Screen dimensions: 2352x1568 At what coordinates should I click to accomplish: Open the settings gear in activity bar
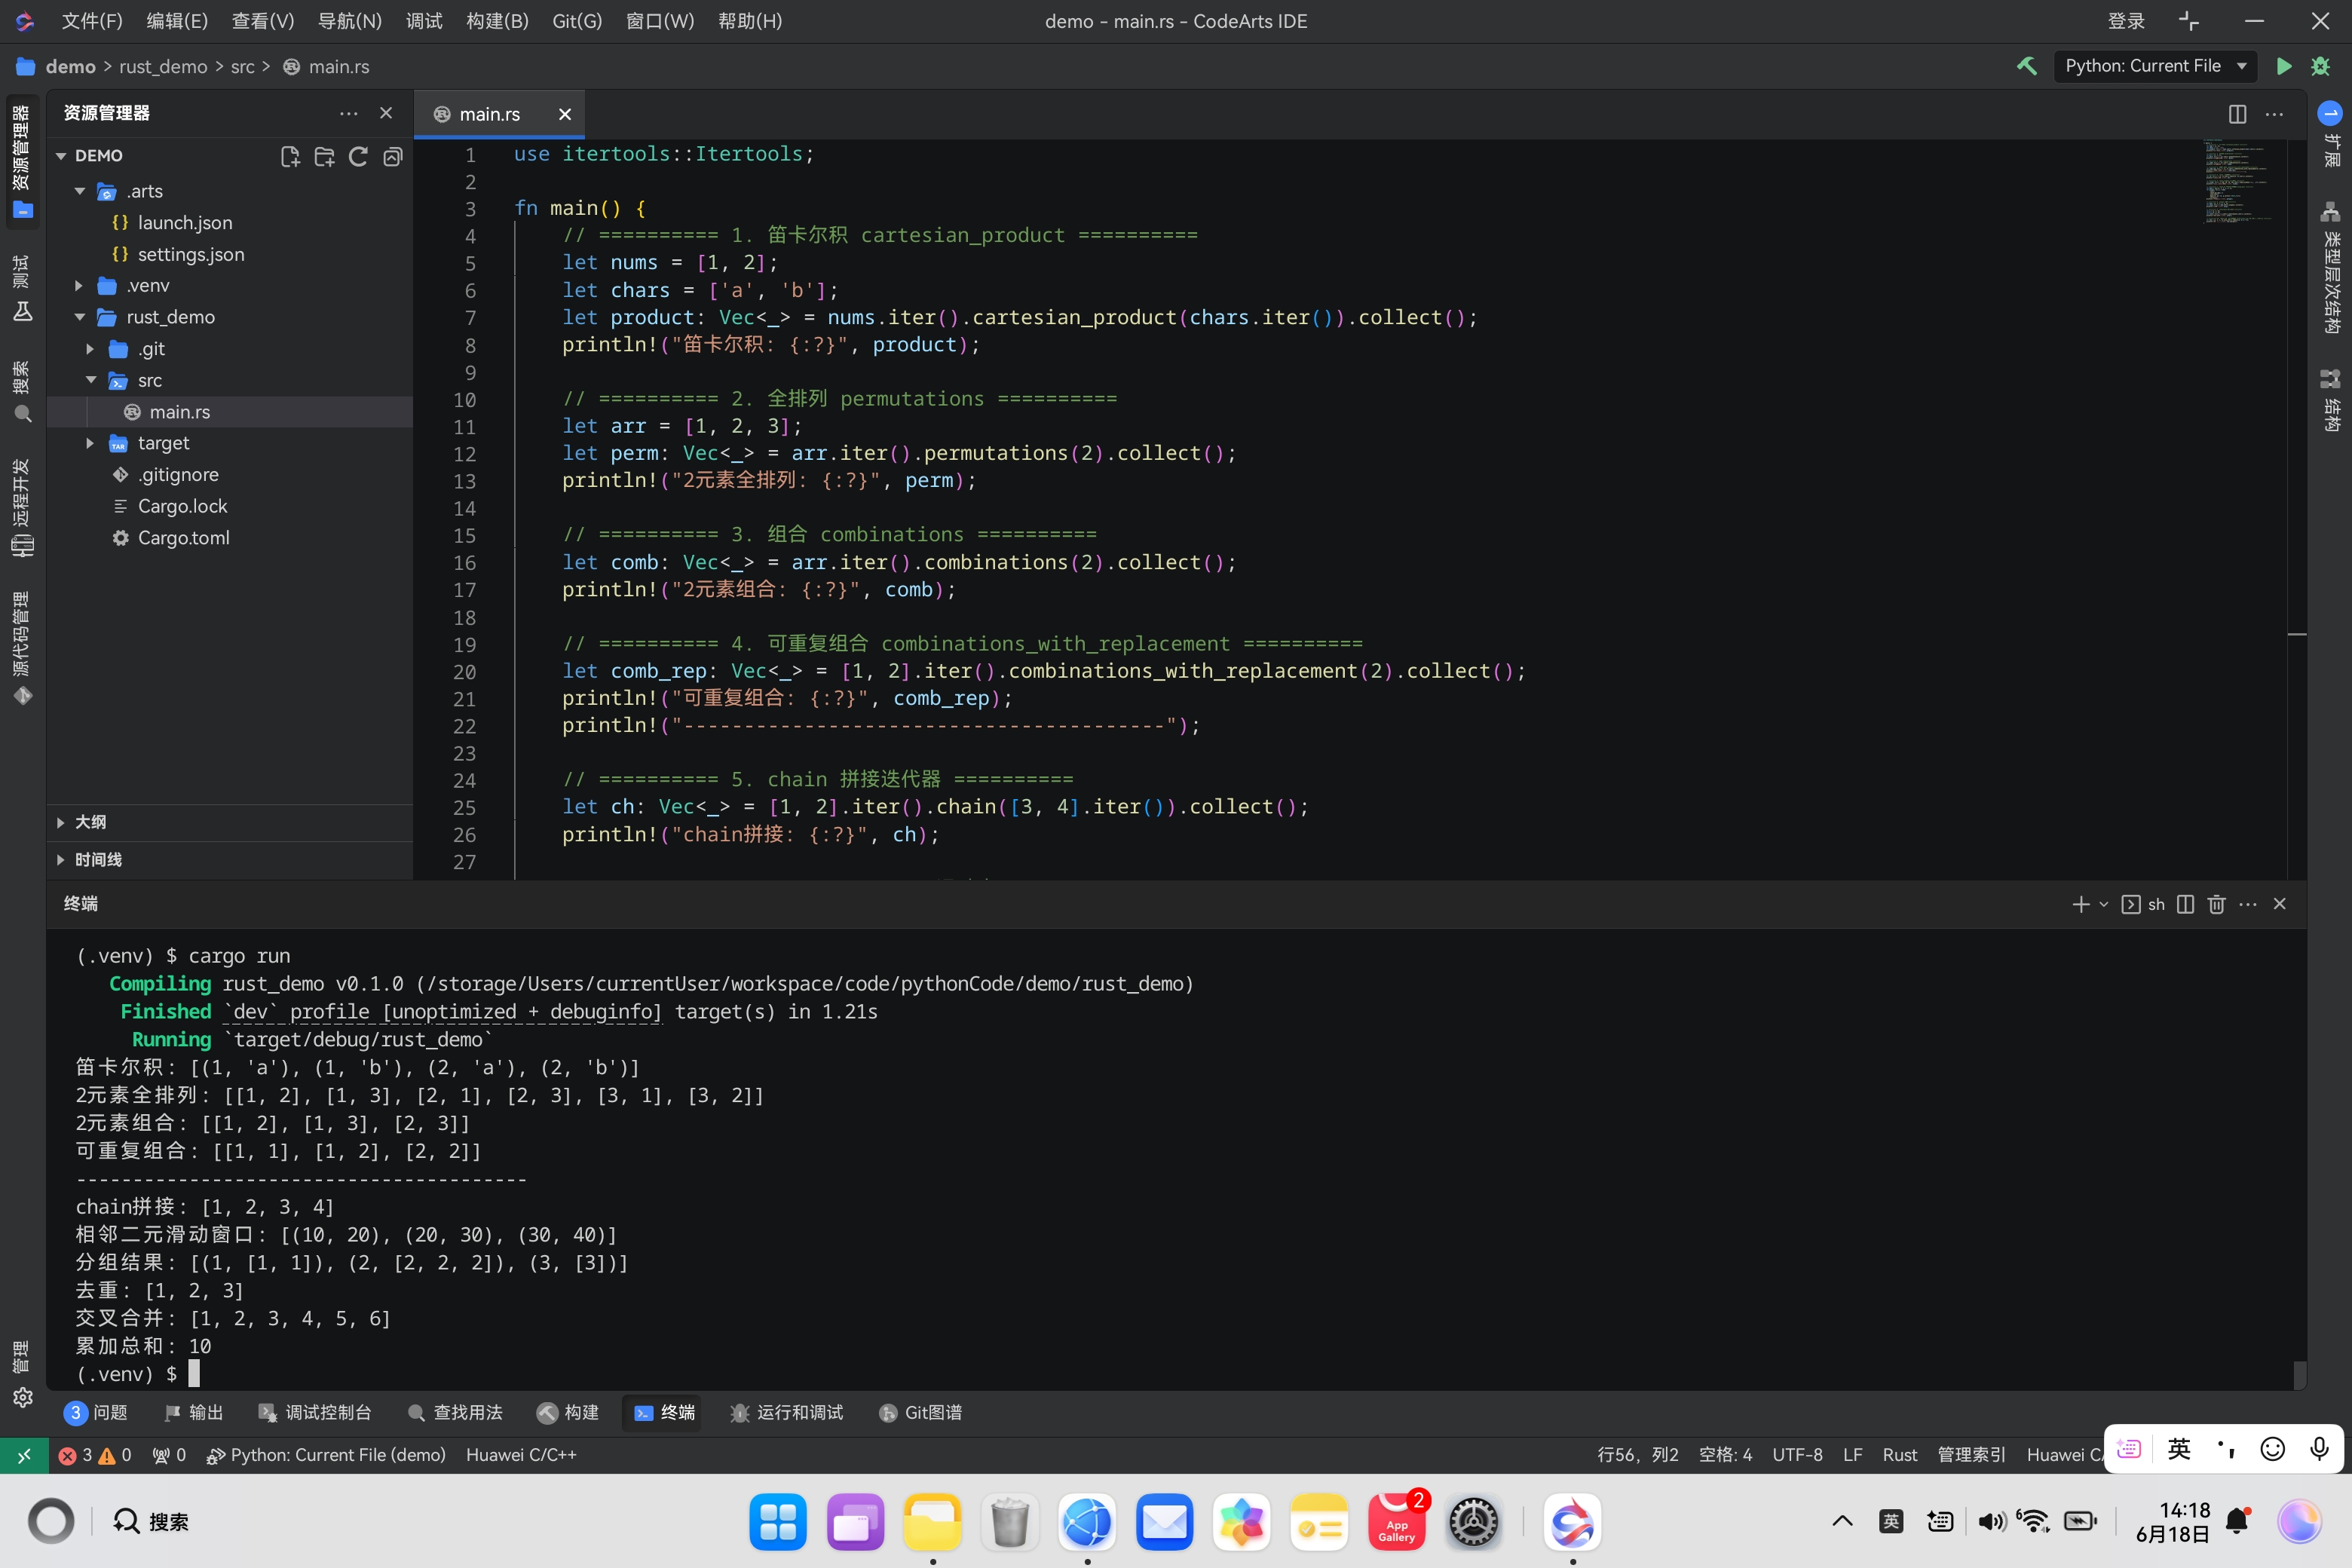pos(23,1397)
